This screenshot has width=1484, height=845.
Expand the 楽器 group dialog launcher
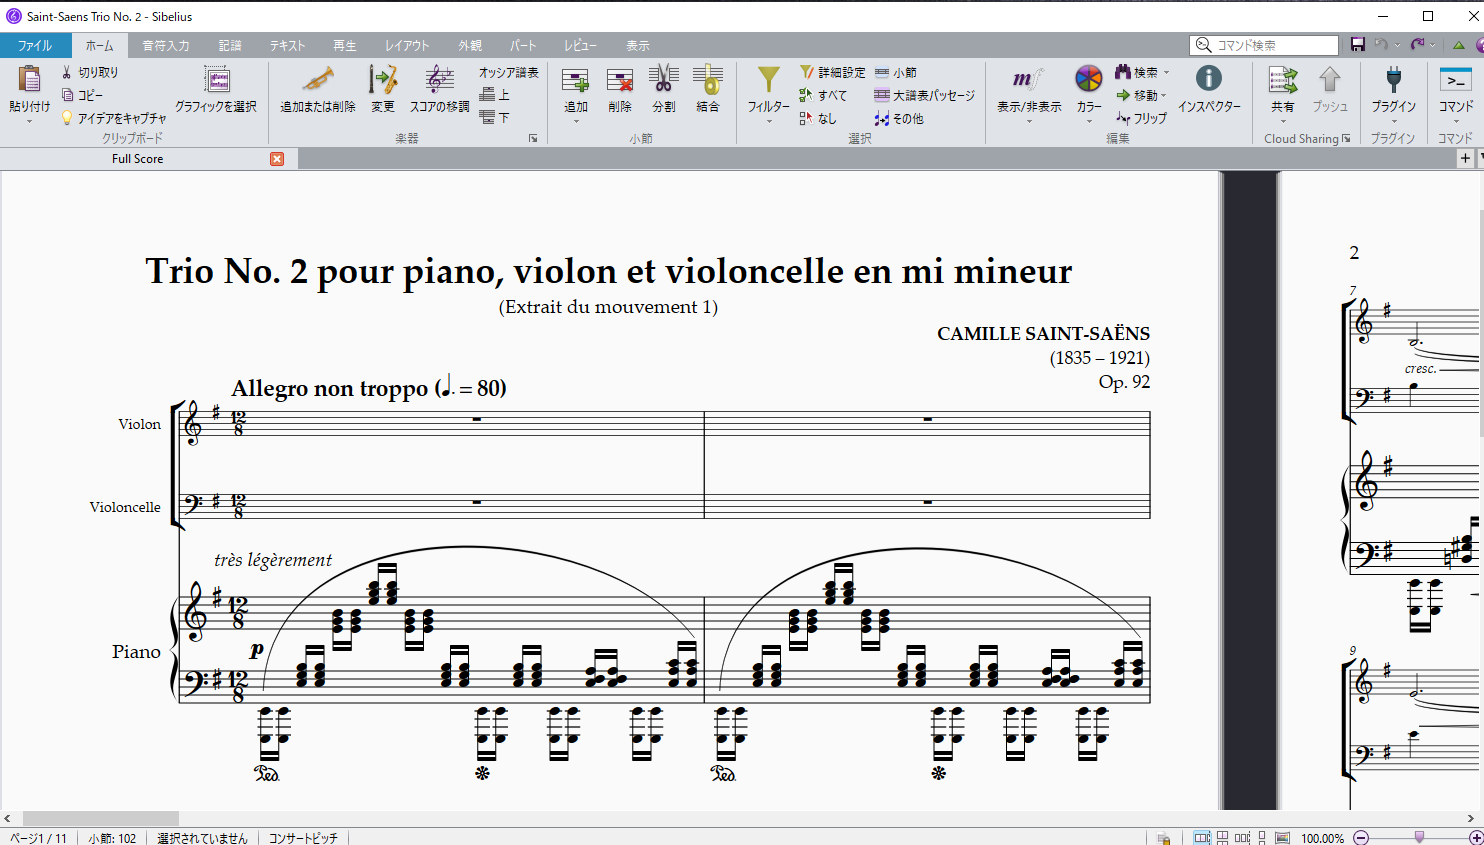[533, 138]
